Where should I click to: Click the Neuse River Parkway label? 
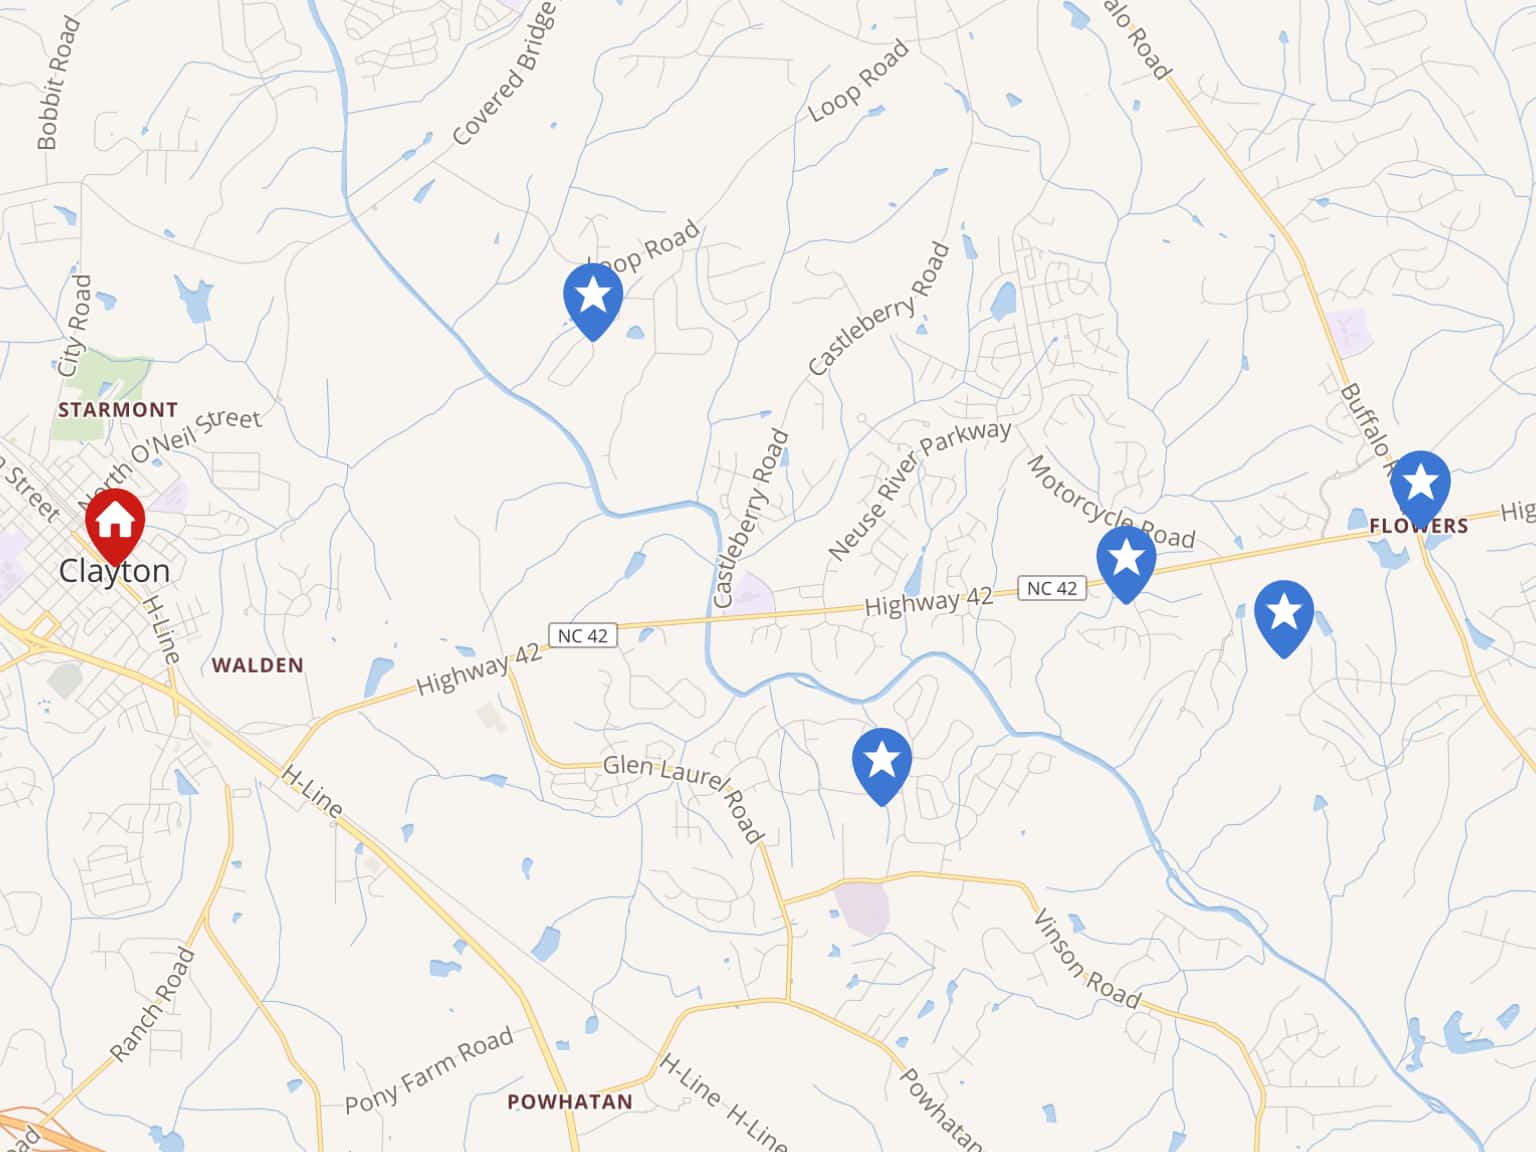point(919,488)
